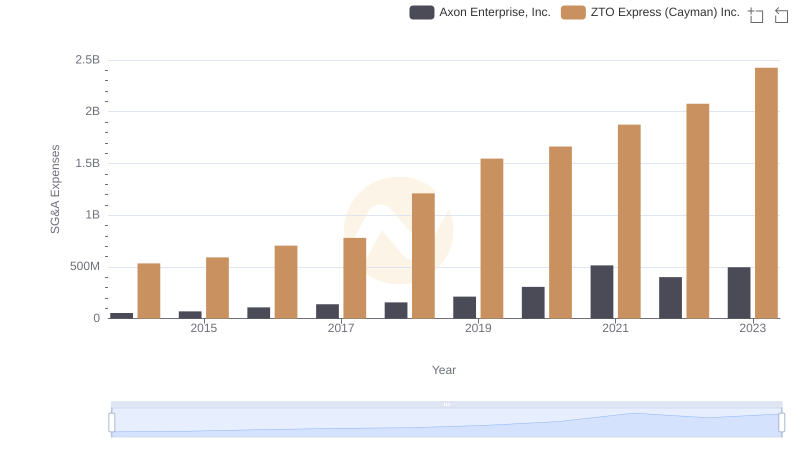Screen dimensions: 800x461
Task: Select the right range slider handle
Action: coord(782,423)
